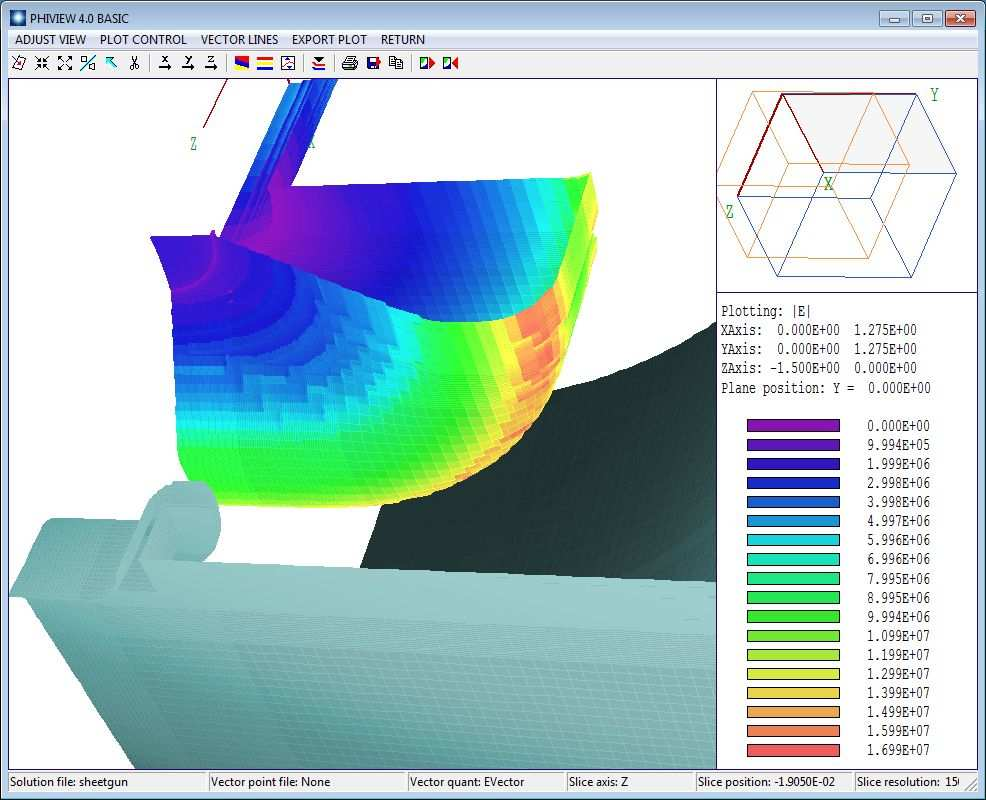Copy plot to clipboard icon

point(396,63)
